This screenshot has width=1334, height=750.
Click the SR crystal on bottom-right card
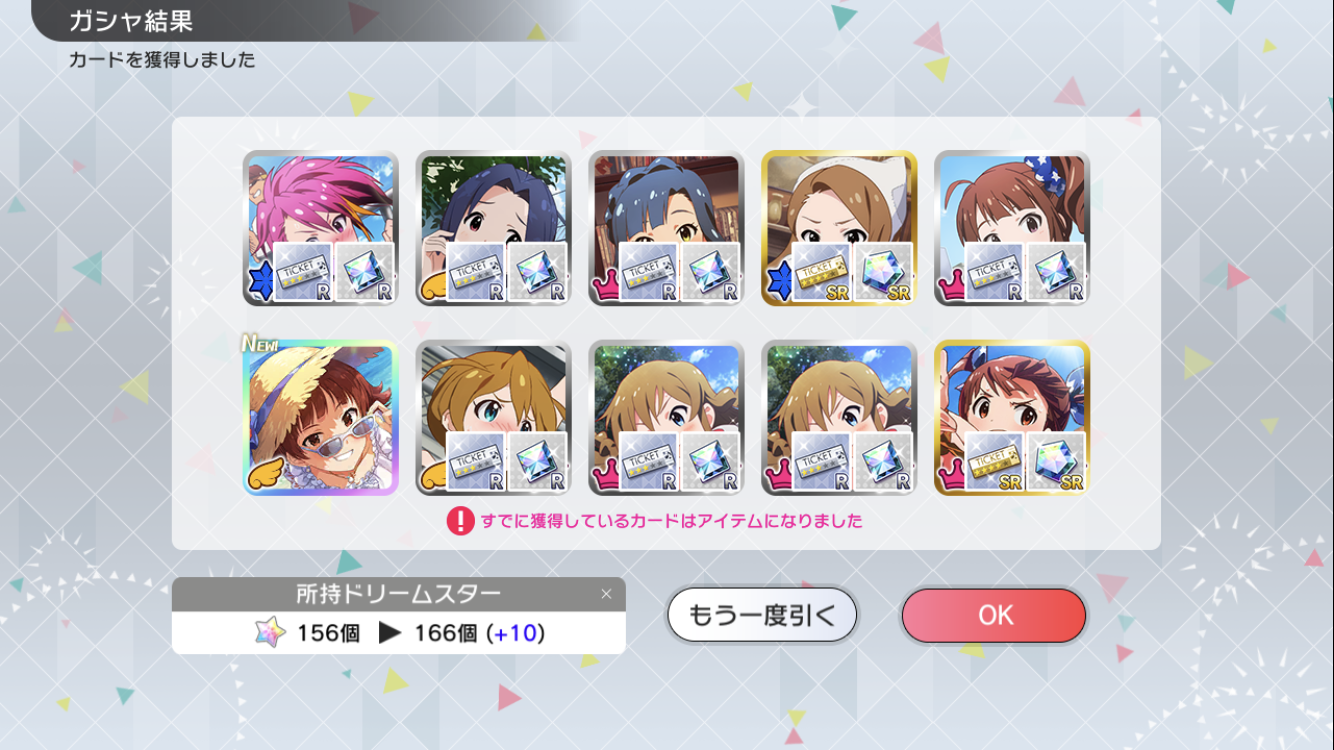point(1057,462)
